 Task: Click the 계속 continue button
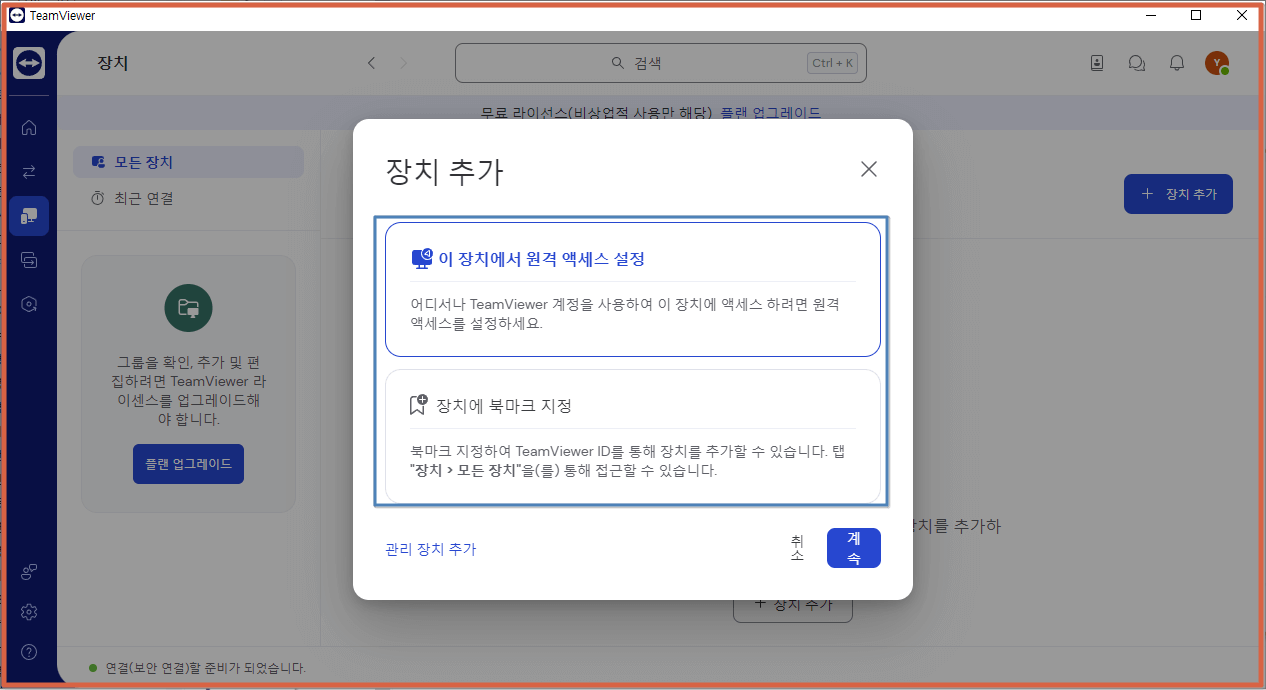pos(854,548)
